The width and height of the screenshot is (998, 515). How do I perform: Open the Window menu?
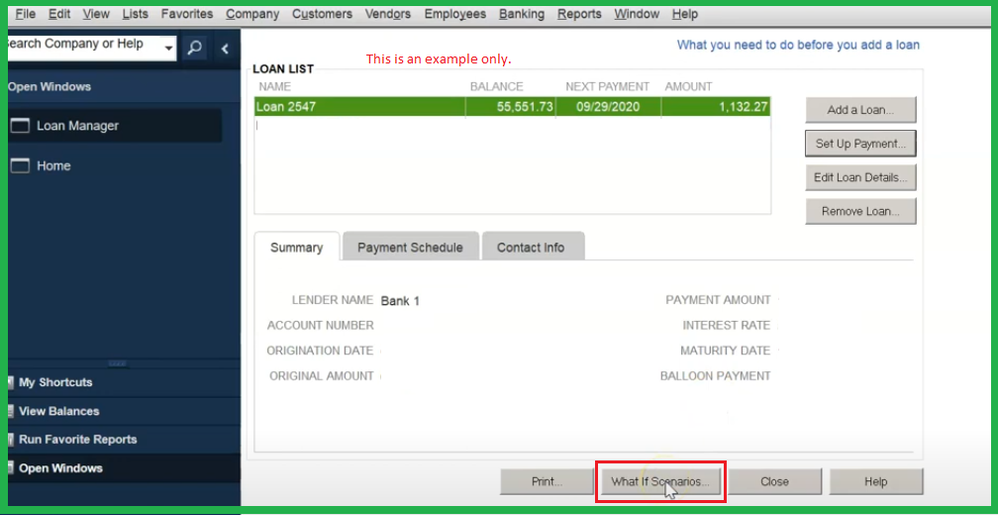(636, 13)
